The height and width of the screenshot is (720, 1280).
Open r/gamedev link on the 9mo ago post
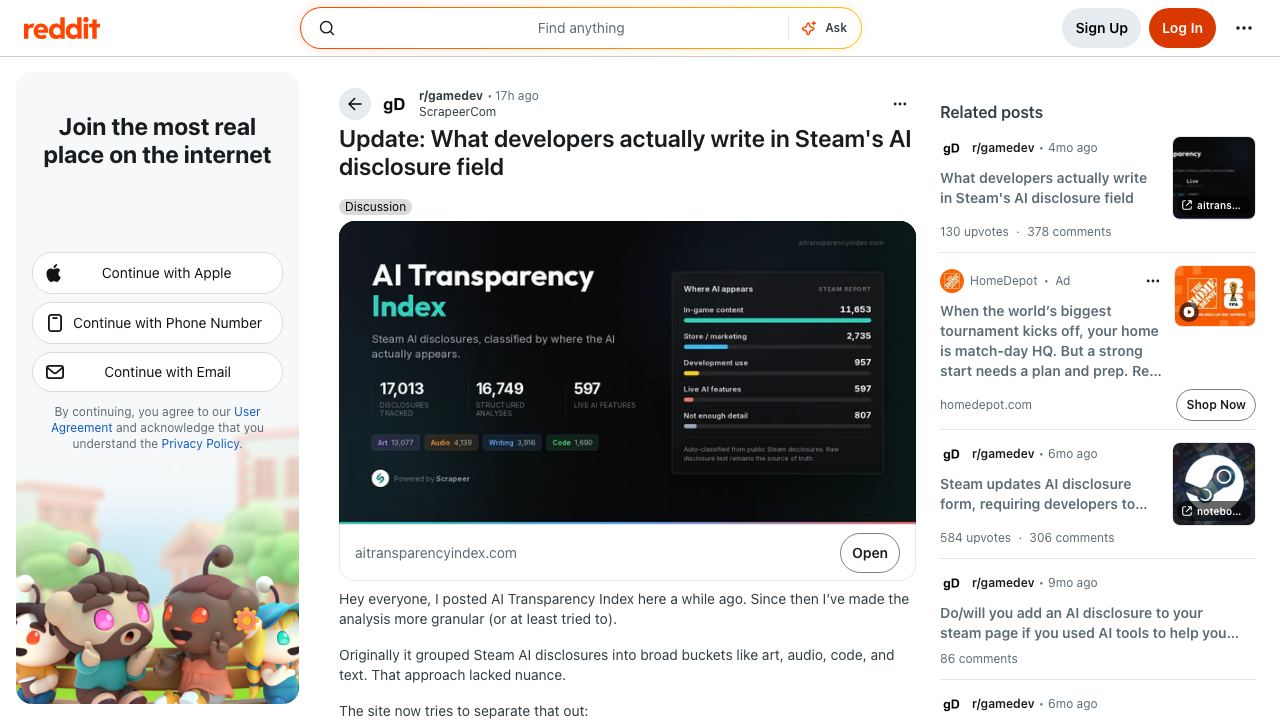point(1003,583)
